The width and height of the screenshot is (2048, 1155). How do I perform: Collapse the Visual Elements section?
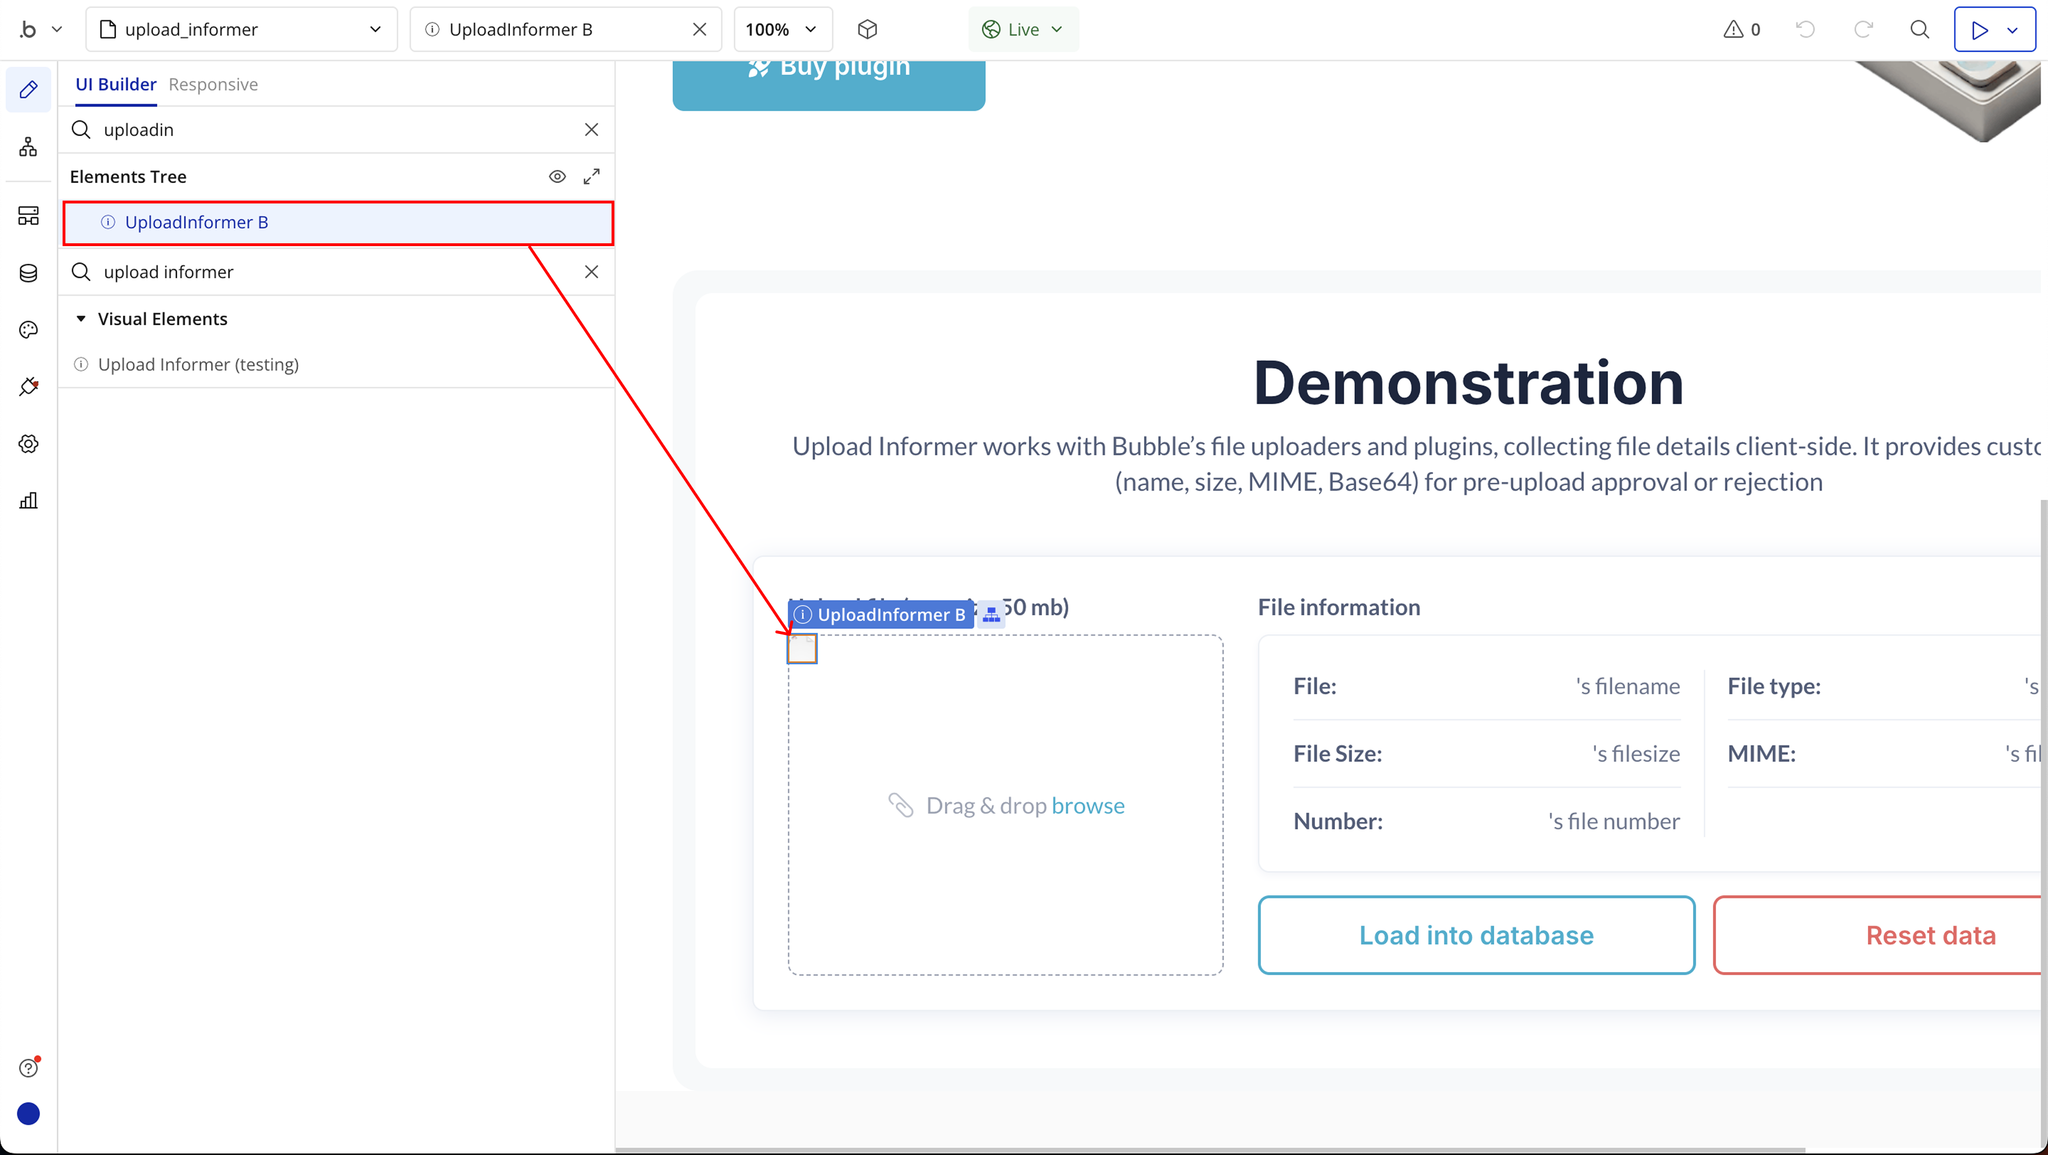point(81,319)
